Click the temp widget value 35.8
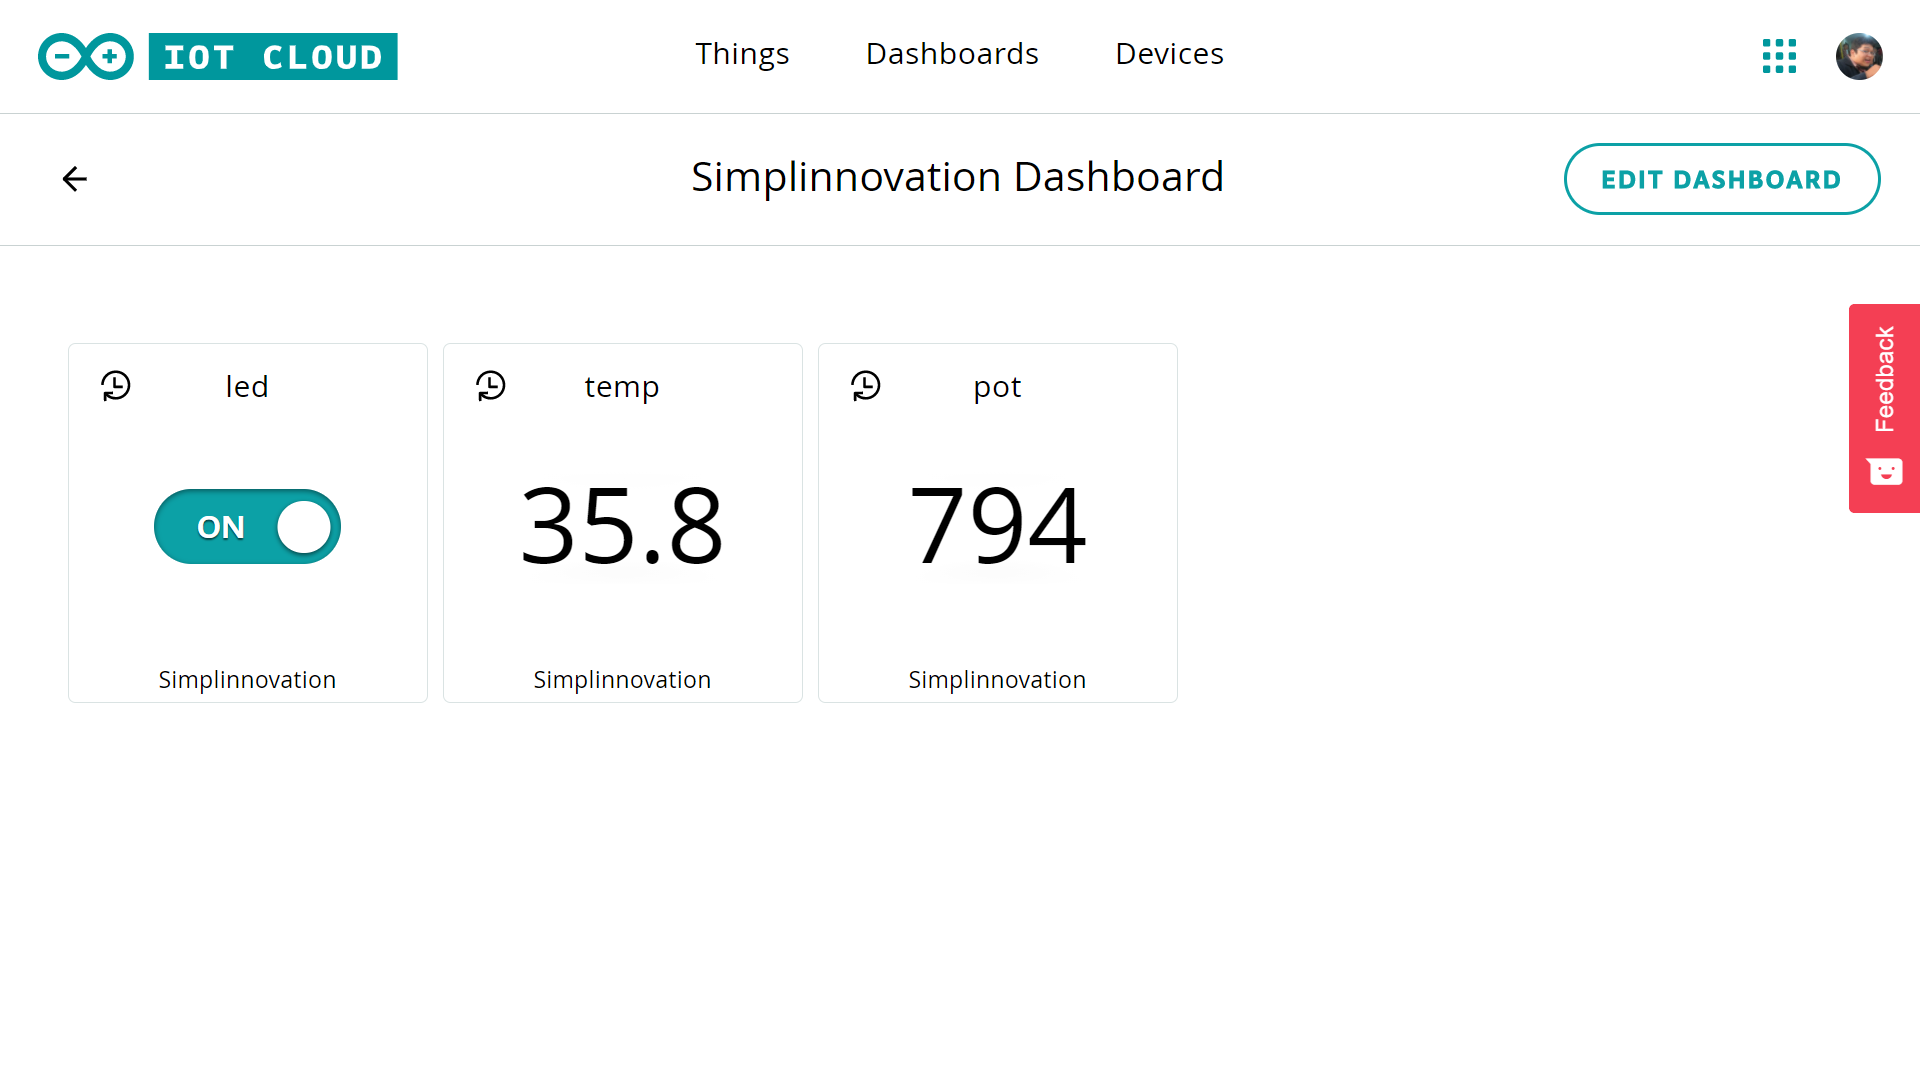Image resolution: width=1920 pixels, height=1080 pixels. 621,525
